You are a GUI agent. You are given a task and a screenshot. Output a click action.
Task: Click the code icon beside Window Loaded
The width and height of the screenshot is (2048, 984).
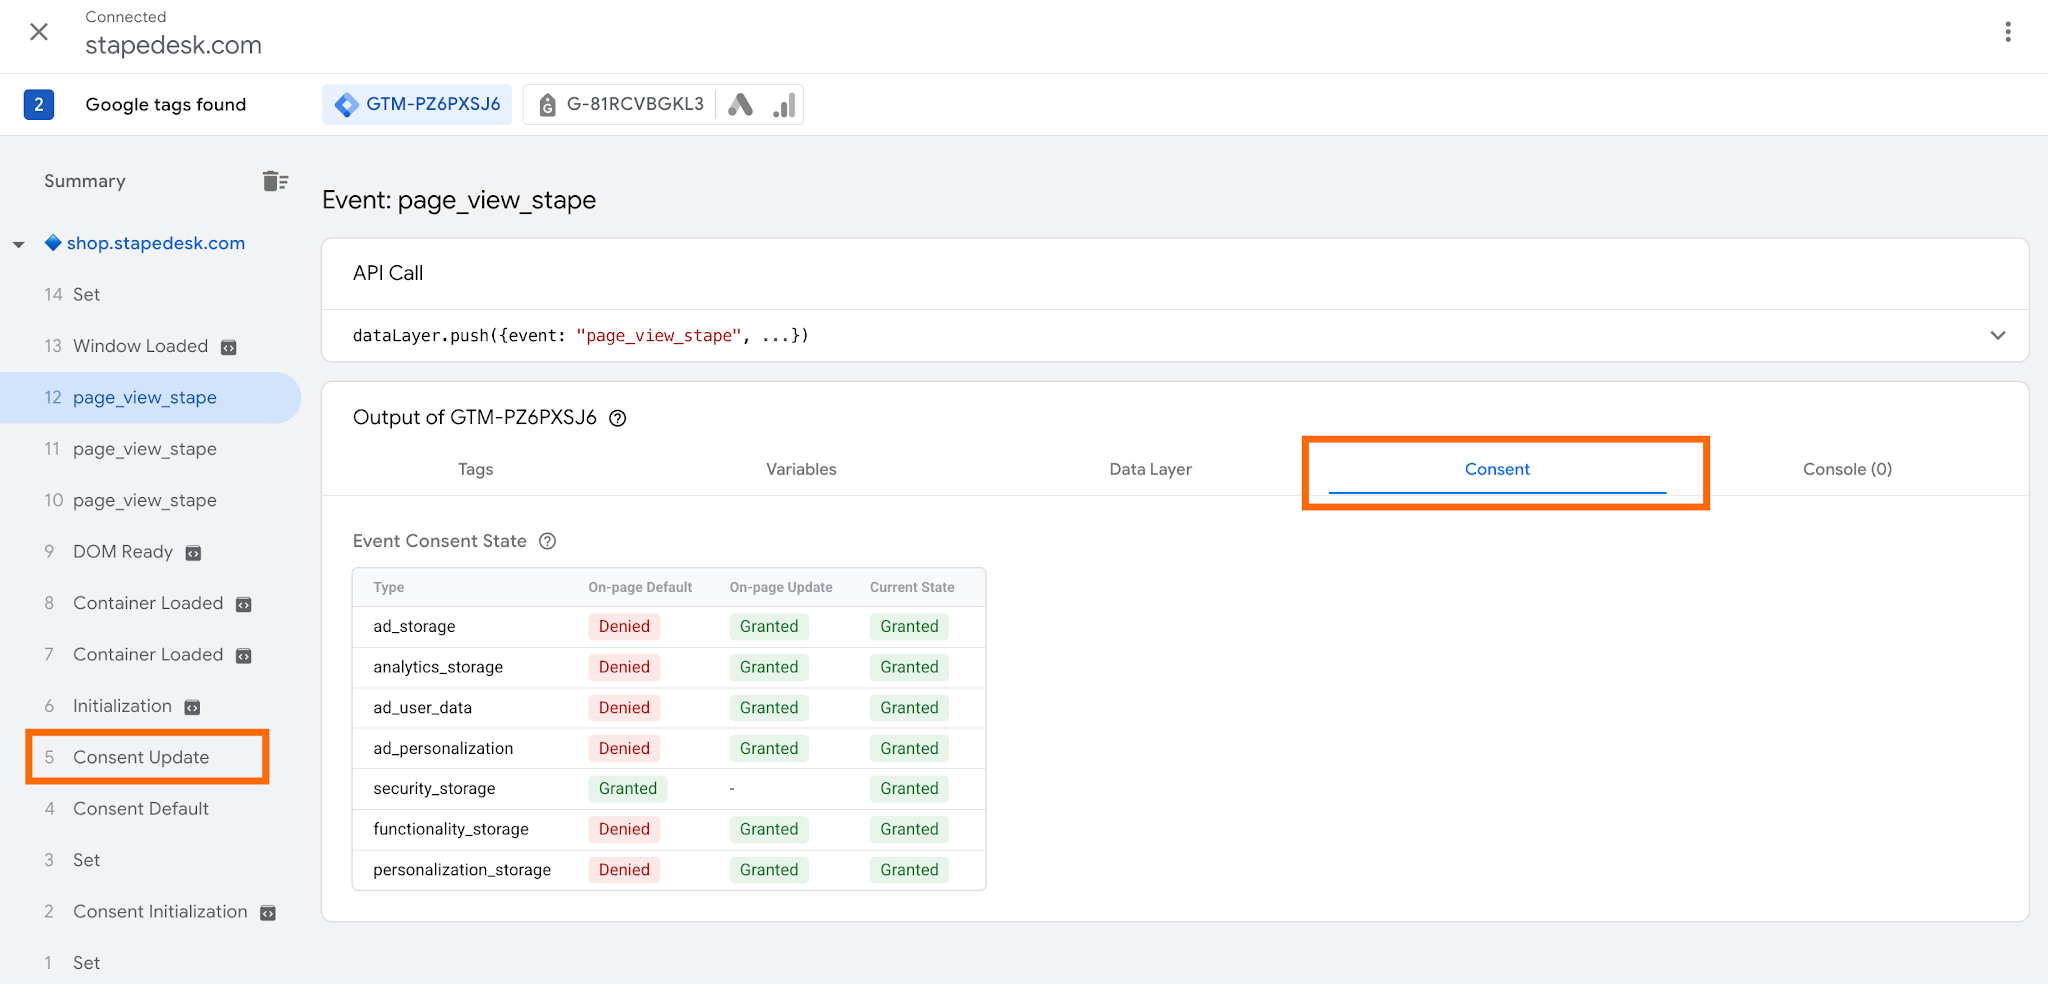point(229,347)
